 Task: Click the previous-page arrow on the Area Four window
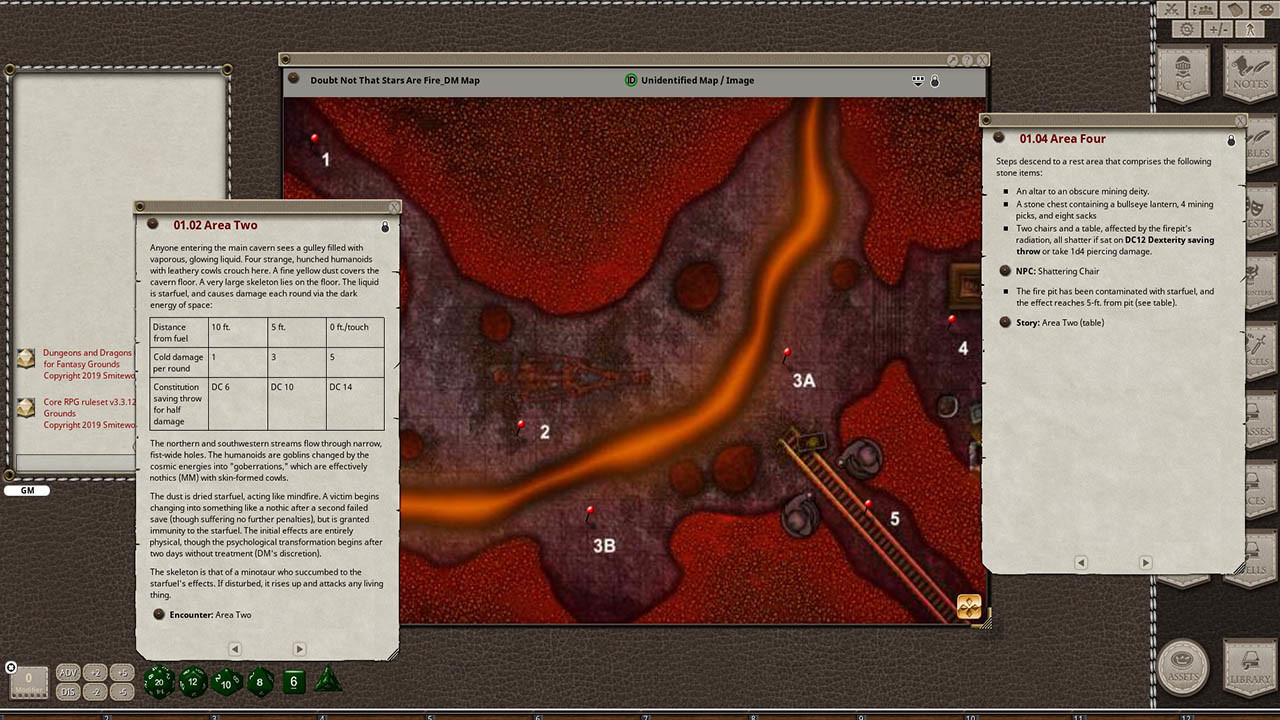click(x=1081, y=563)
